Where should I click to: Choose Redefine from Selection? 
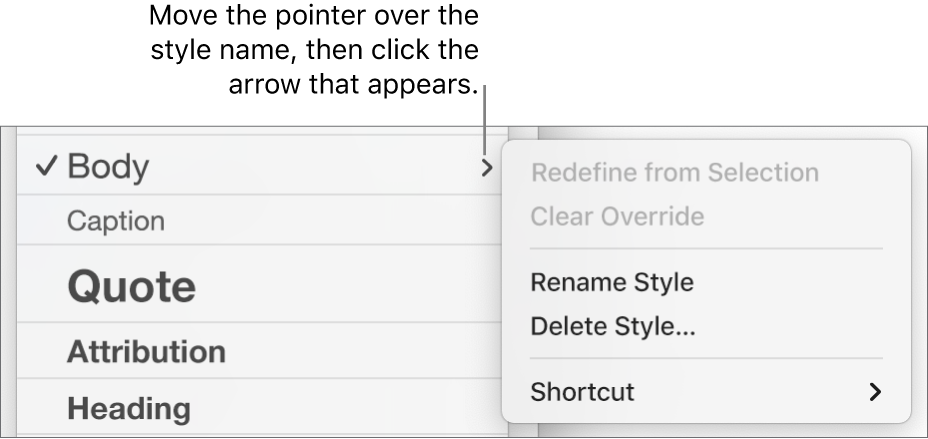[674, 172]
